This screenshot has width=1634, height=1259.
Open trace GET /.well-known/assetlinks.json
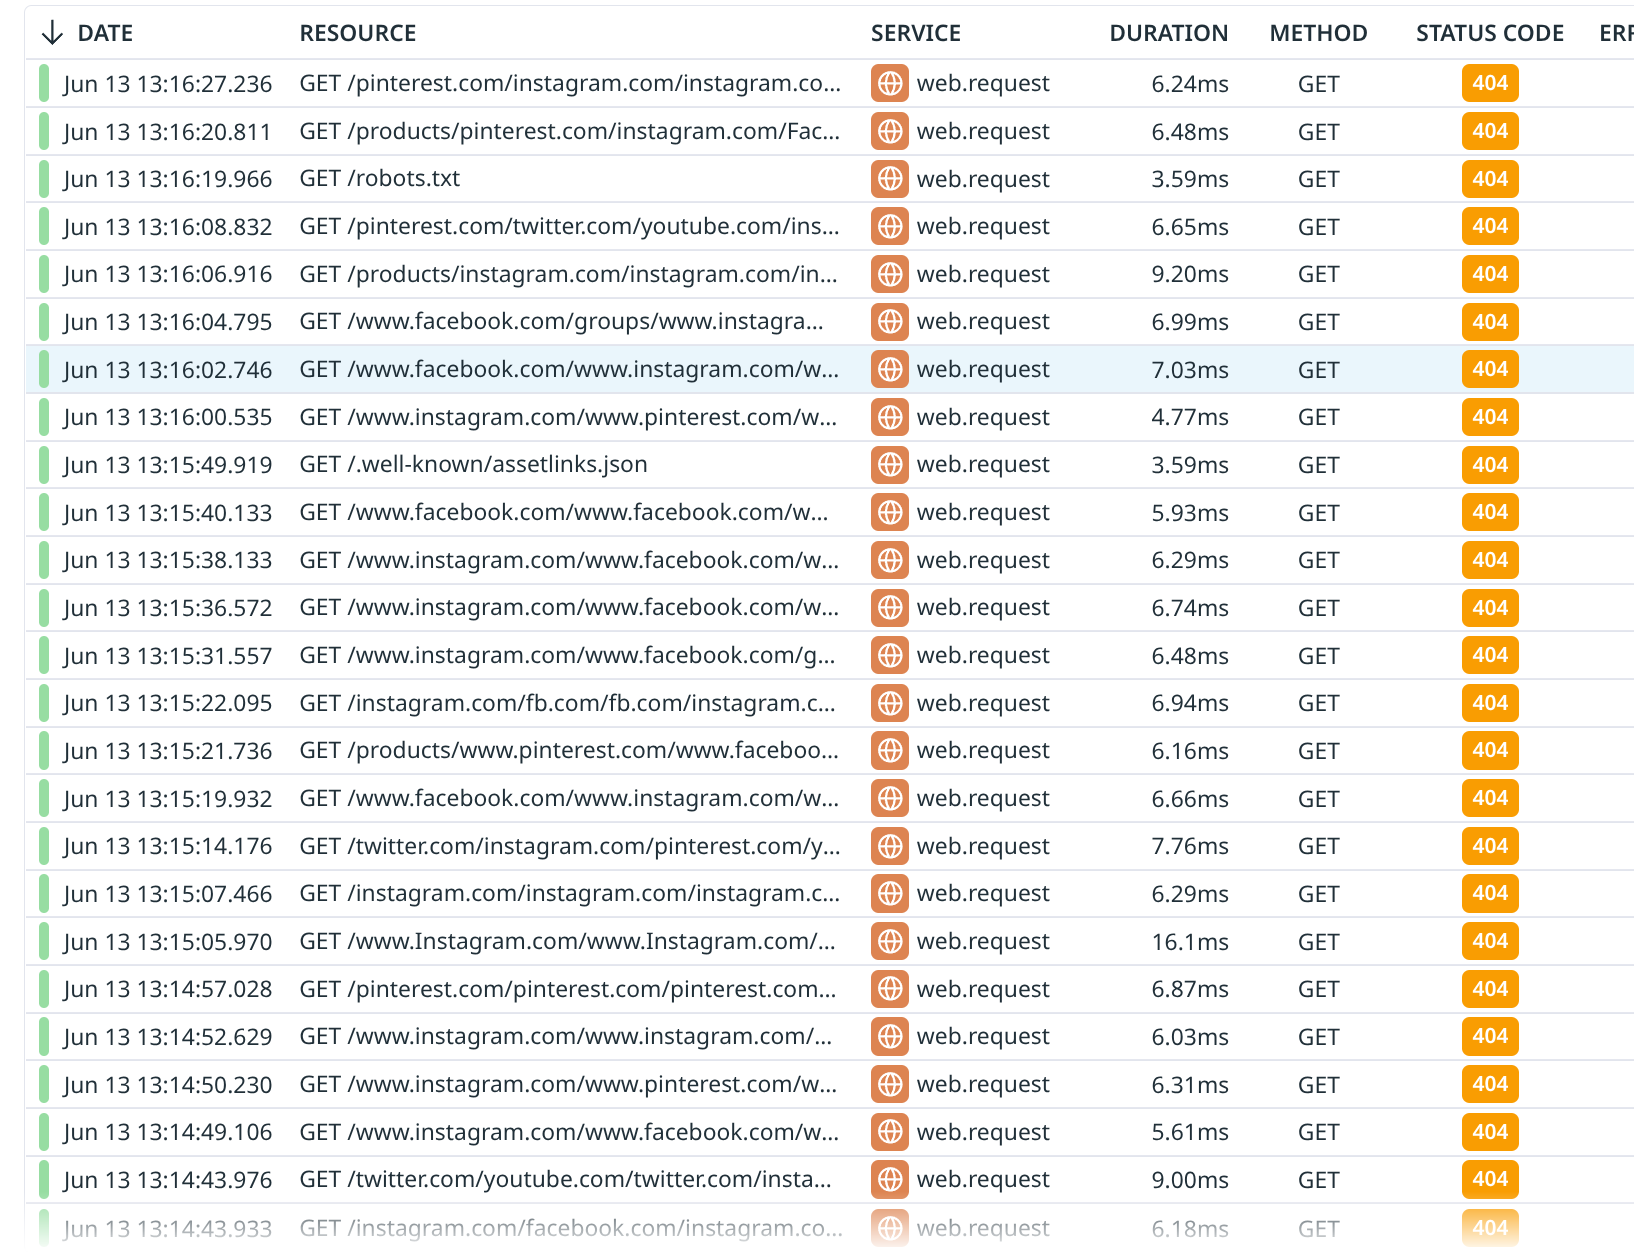pos(474,464)
